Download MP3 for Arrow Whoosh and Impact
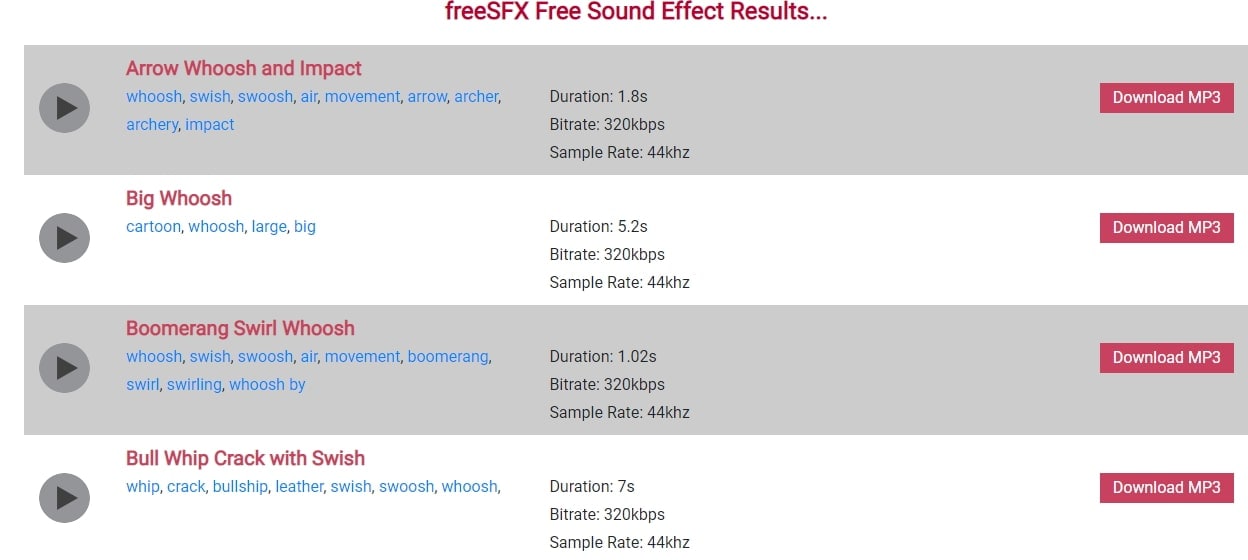 pos(1166,98)
